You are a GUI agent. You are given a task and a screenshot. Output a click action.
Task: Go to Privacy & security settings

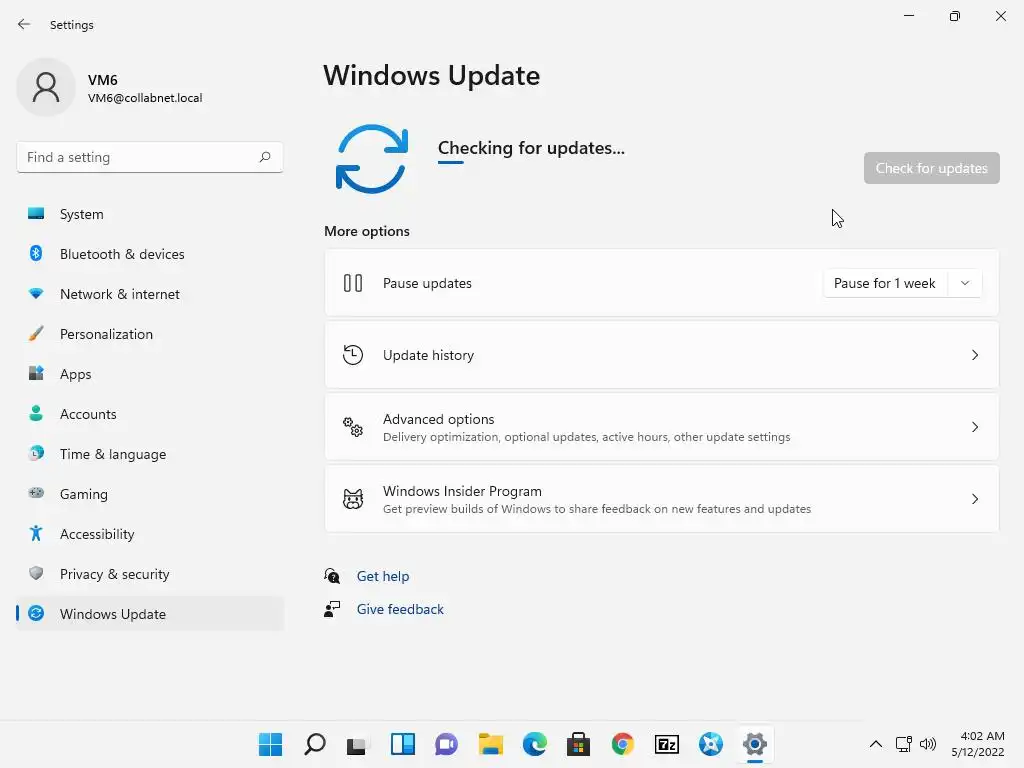pos(150,573)
